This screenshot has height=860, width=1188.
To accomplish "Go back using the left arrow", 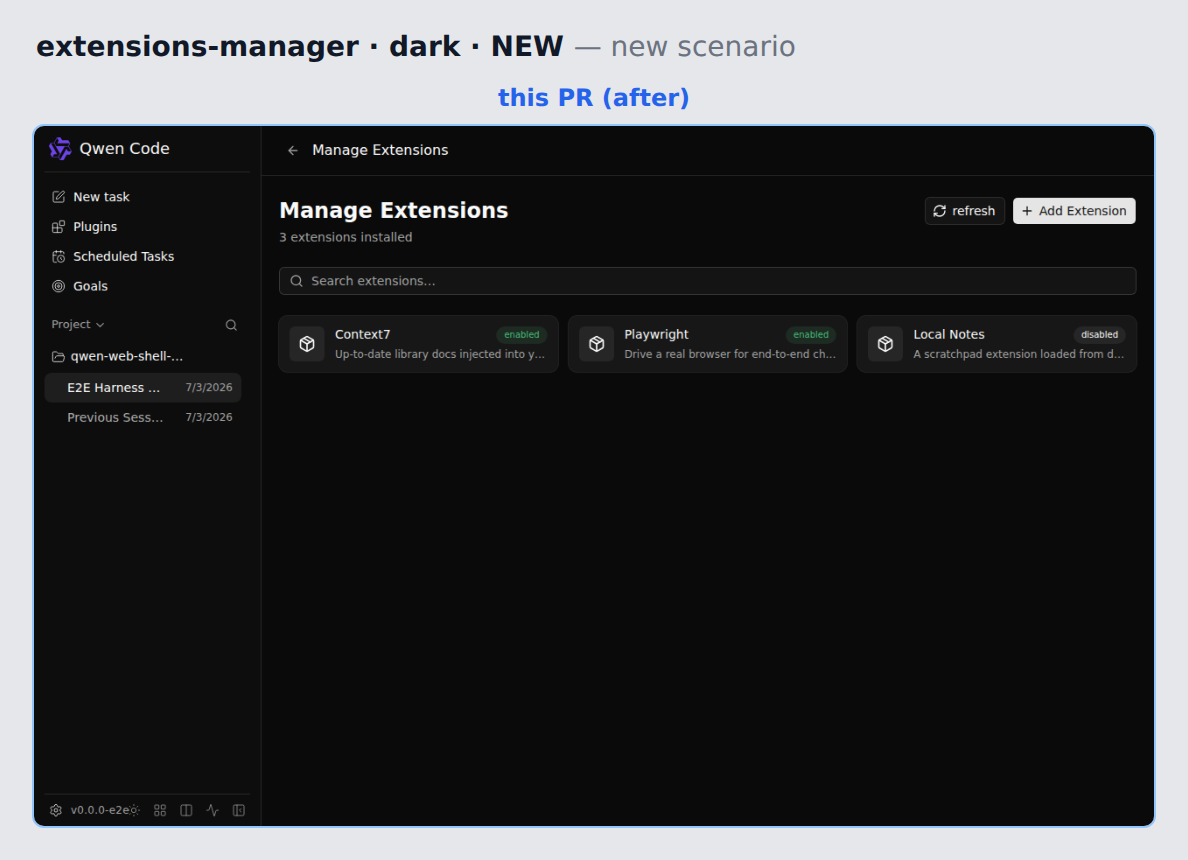I will (x=292, y=151).
